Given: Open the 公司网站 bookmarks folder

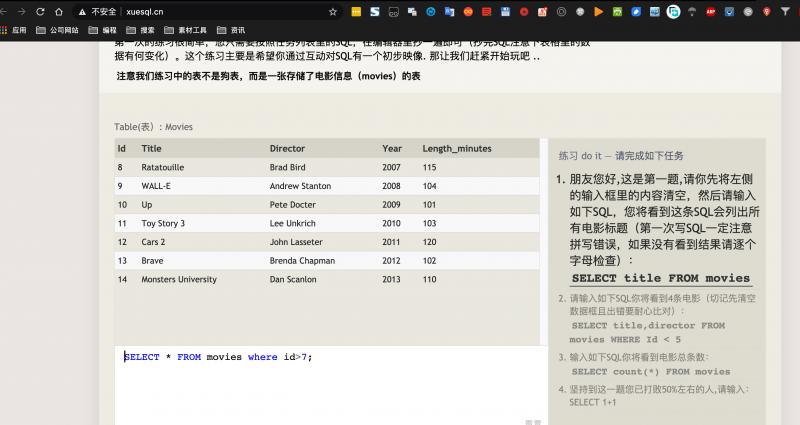Looking at the screenshot, I should [58, 30].
